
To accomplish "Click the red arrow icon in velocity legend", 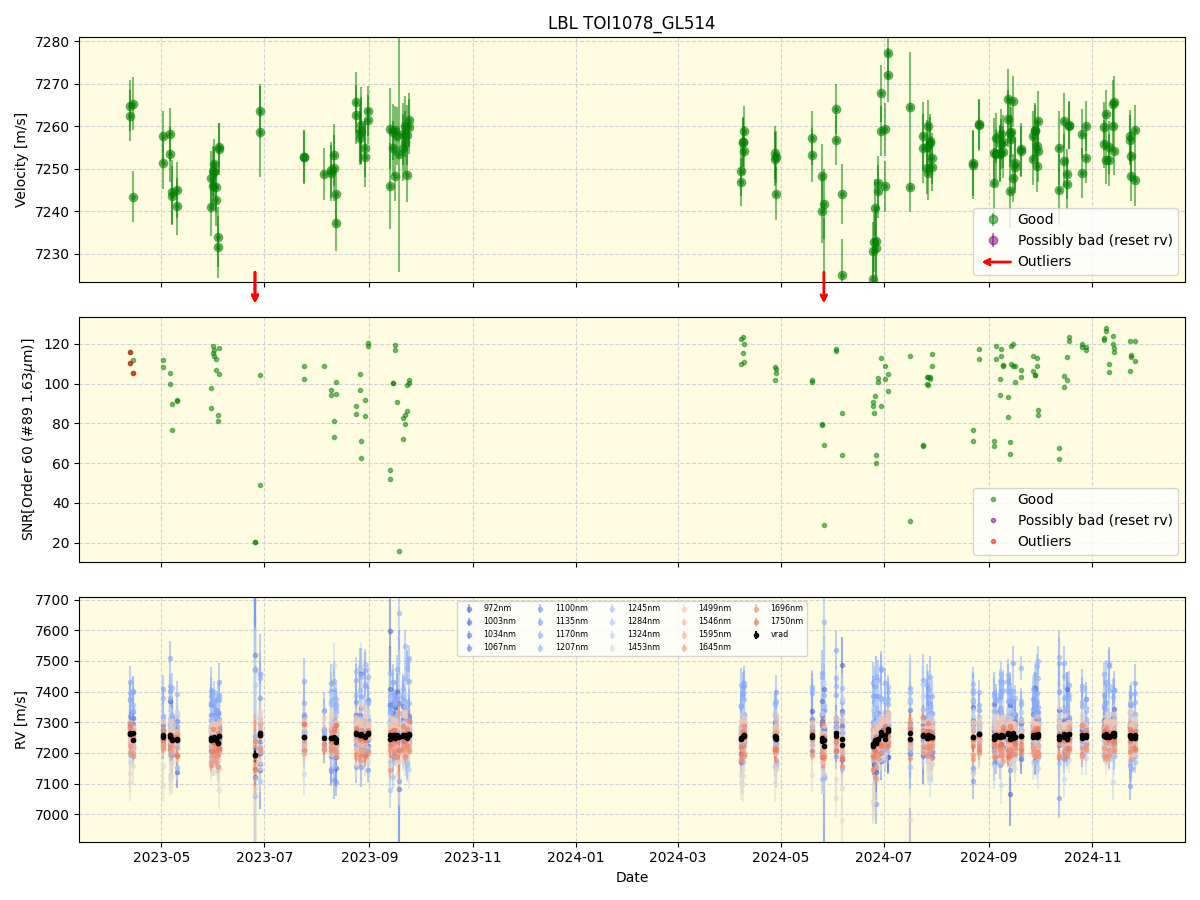I will point(997,262).
